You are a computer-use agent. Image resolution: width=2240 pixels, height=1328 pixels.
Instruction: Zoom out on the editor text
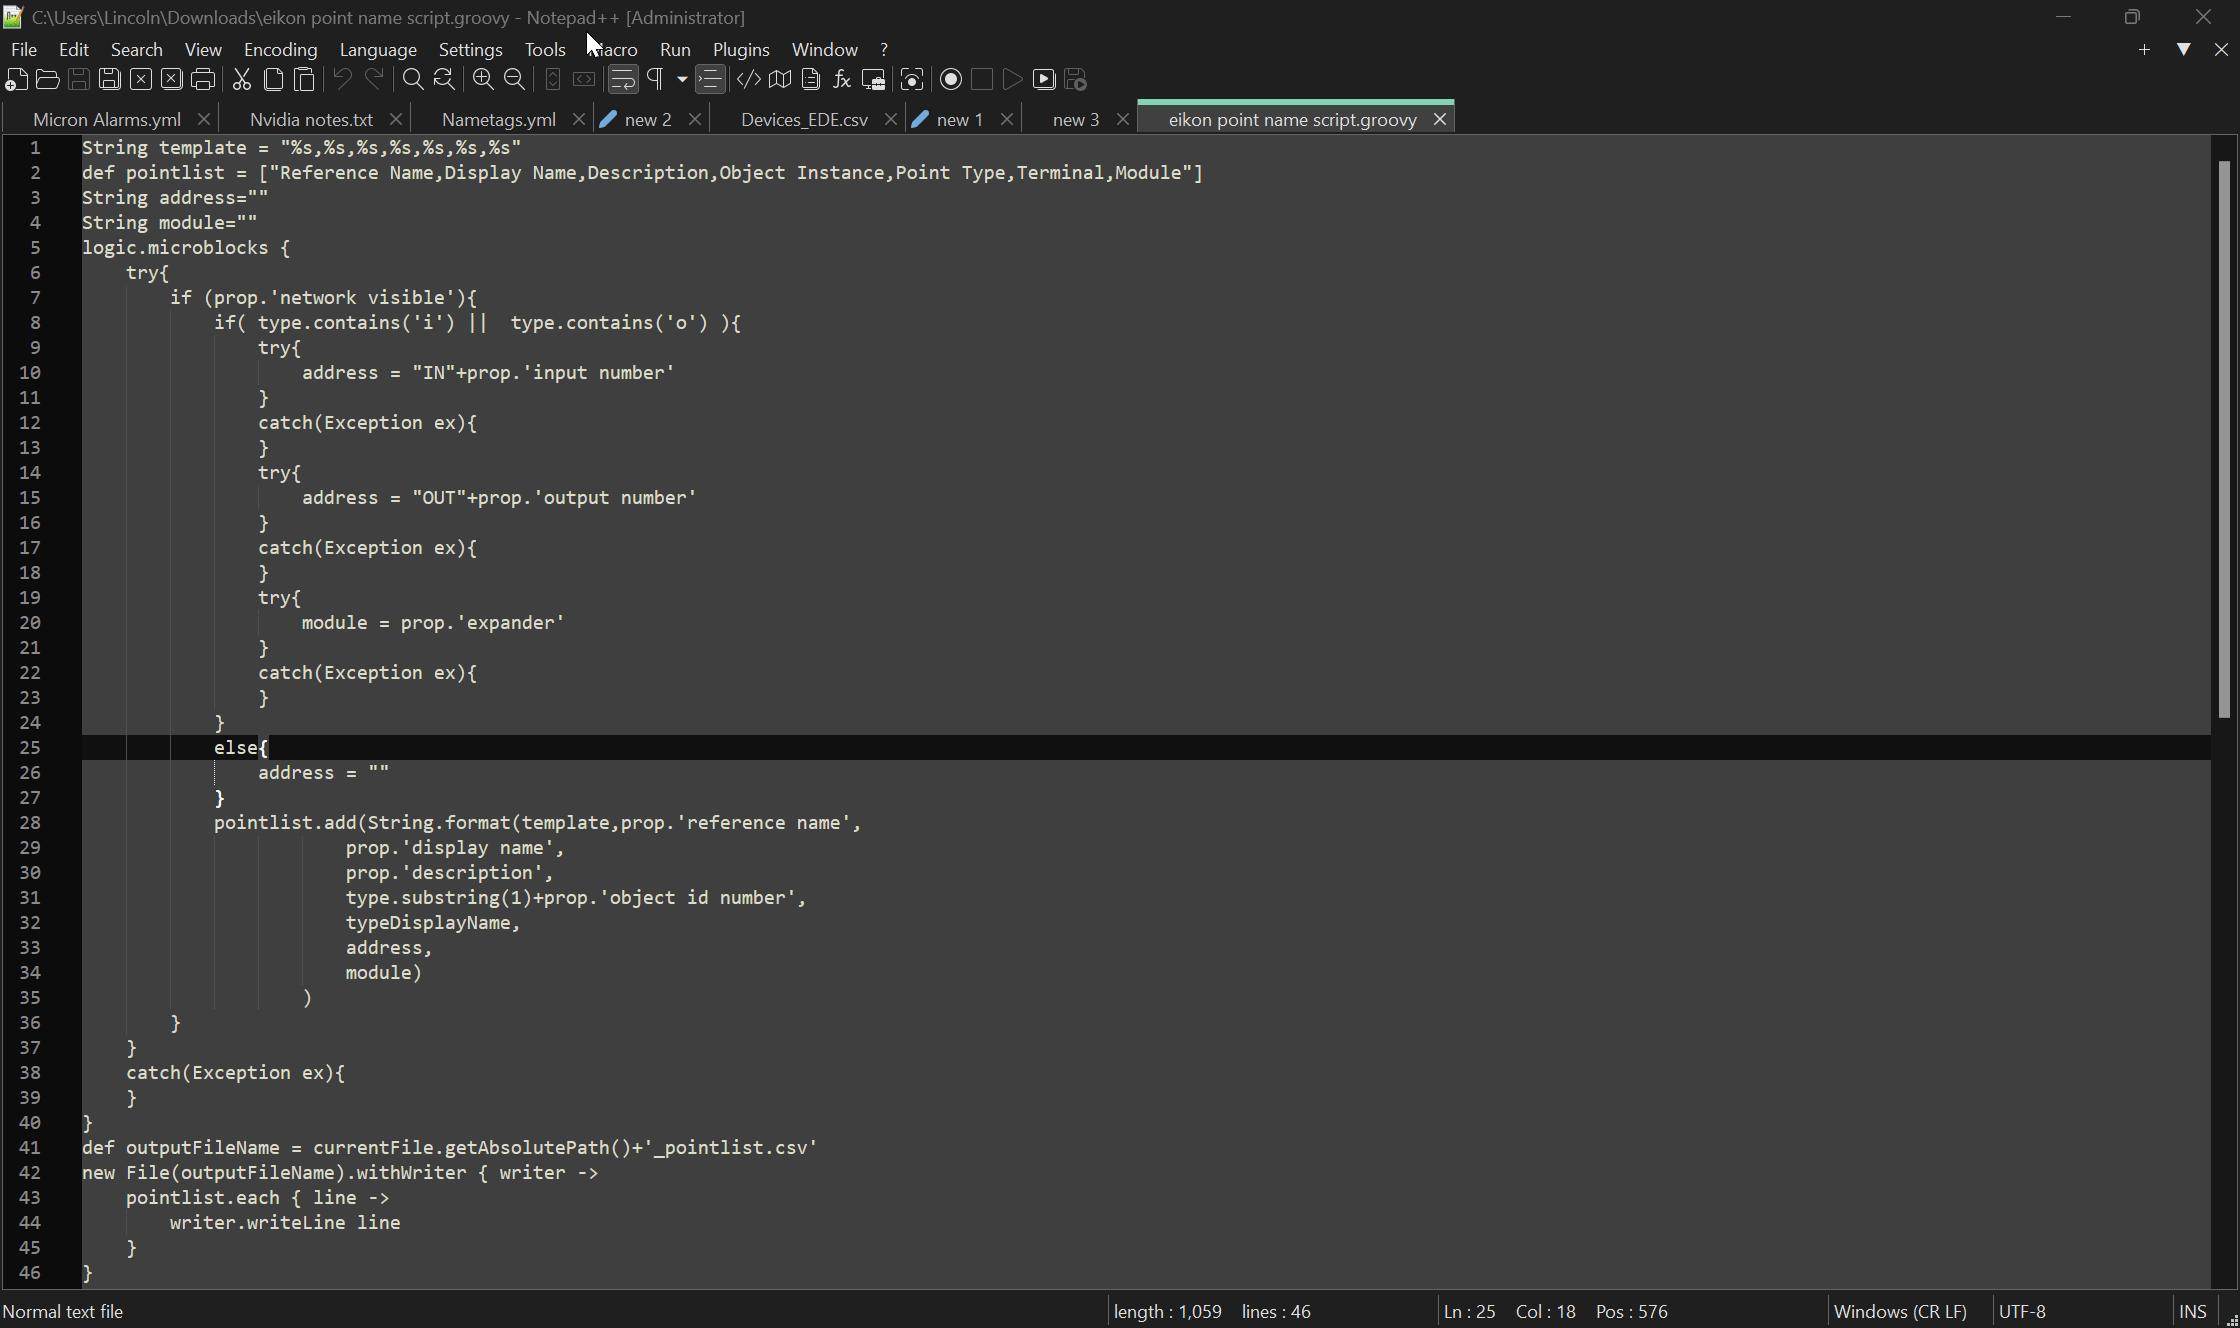[514, 80]
